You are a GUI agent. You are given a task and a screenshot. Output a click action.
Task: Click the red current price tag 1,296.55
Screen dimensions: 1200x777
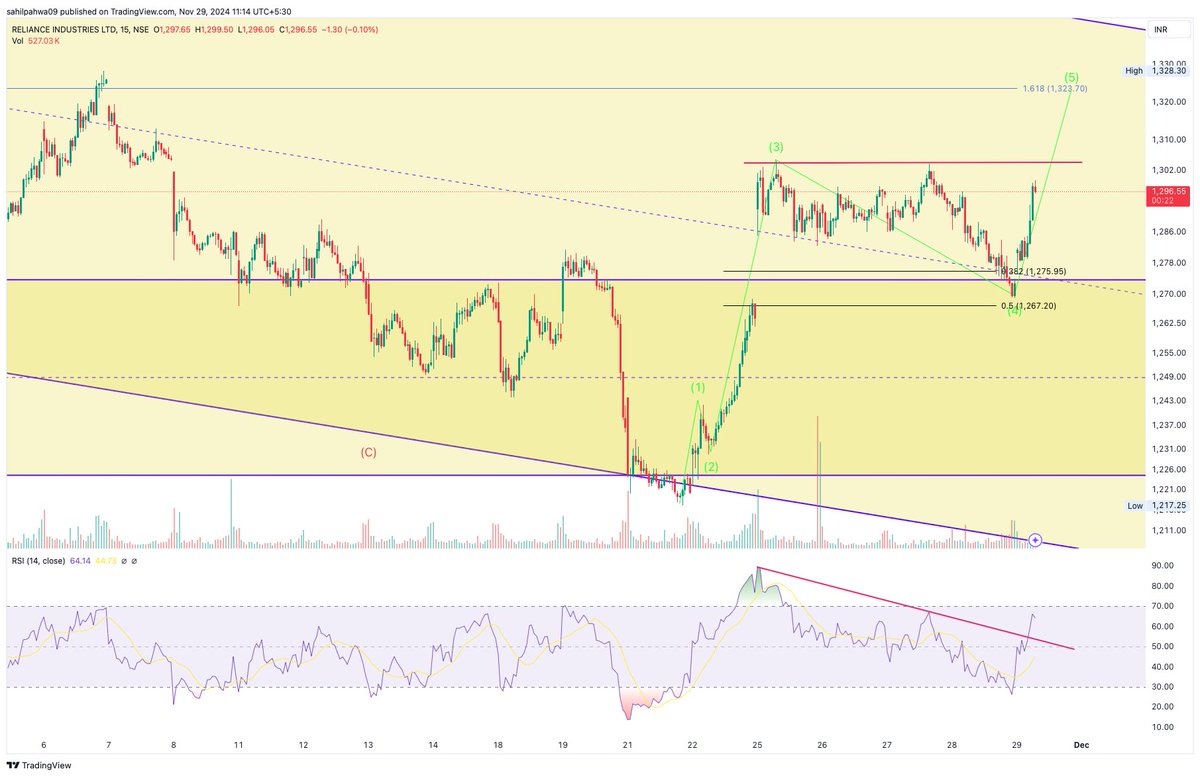pos(1168,195)
